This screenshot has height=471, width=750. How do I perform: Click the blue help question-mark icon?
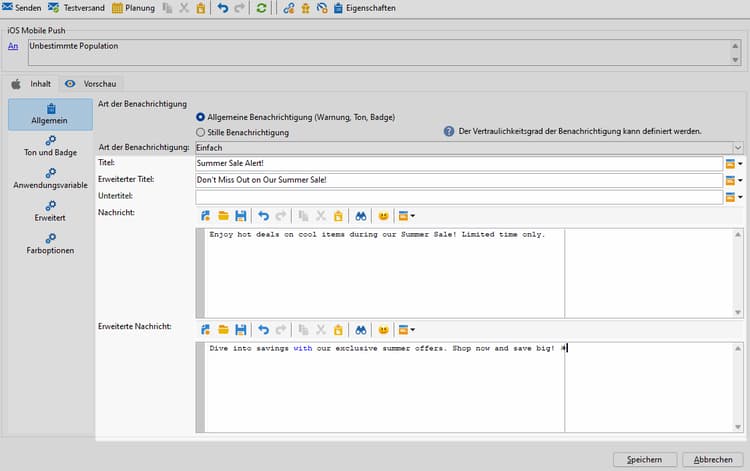(x=449, y=131)
